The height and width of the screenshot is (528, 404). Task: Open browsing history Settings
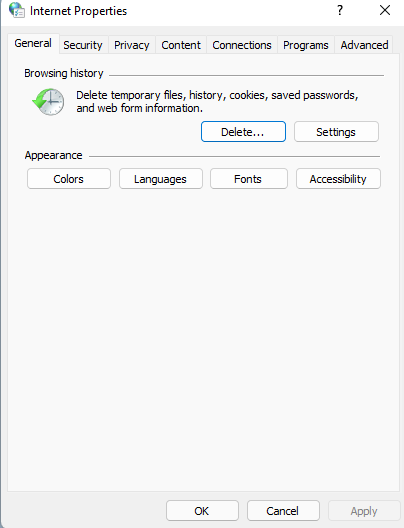coord(336,132)
